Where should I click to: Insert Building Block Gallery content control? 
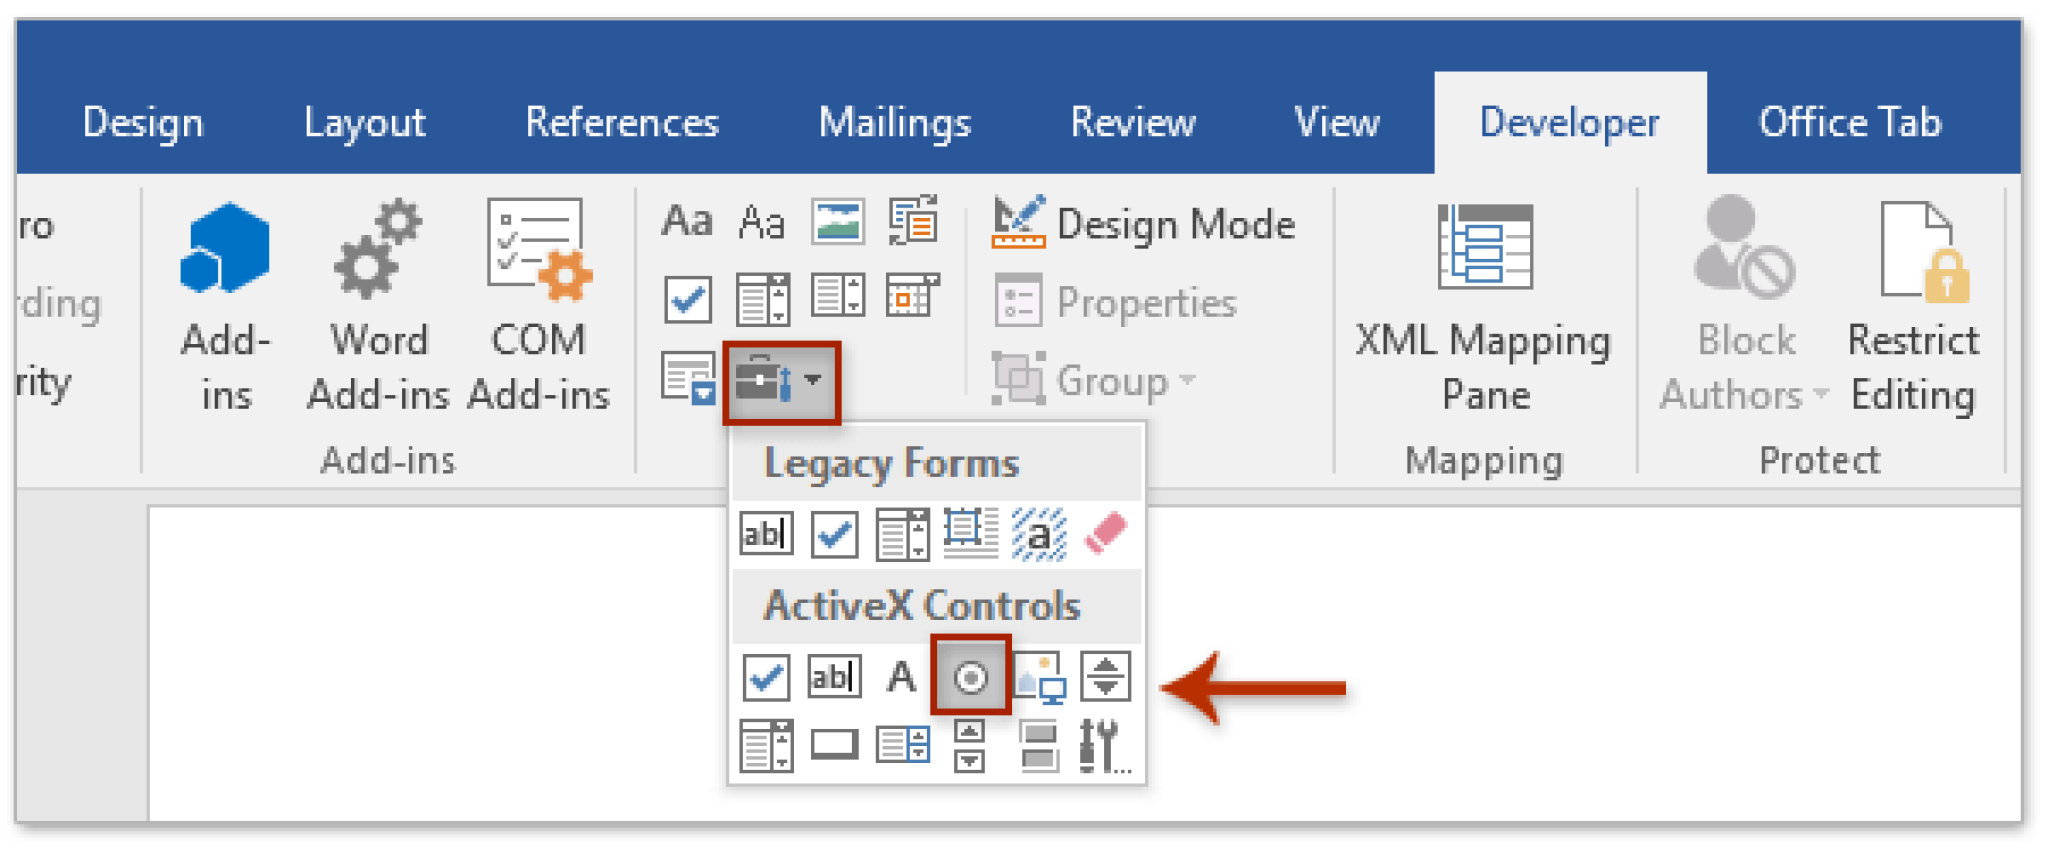pos(913,221)
